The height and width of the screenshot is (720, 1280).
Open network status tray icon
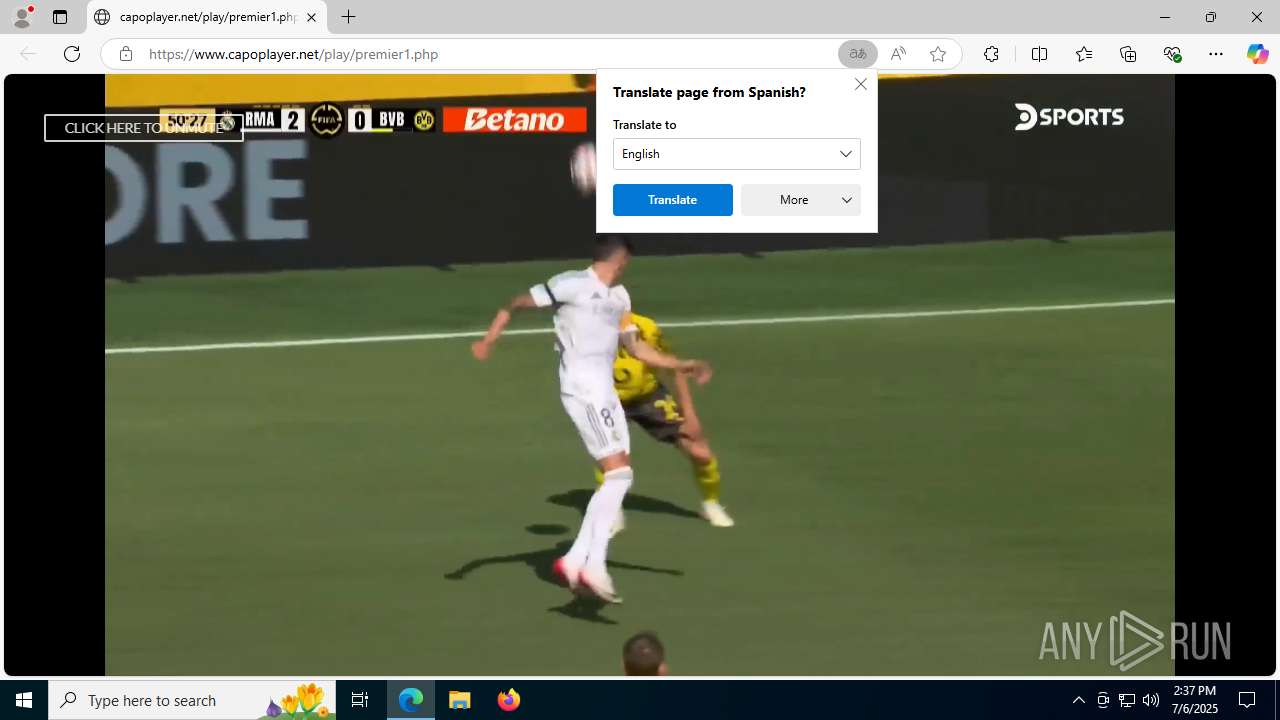(x=1127, y=700)
